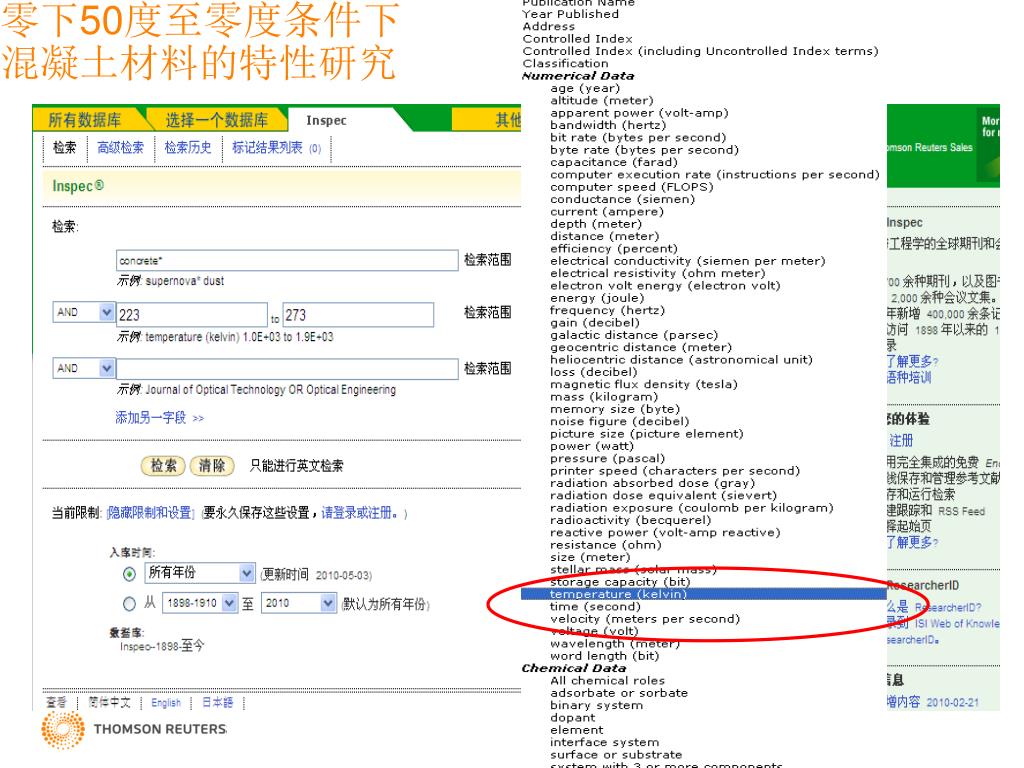The width and height of the screenshot is (1024, 768).
Task: Select voltage (volt) option
Action: pos(594,632)
